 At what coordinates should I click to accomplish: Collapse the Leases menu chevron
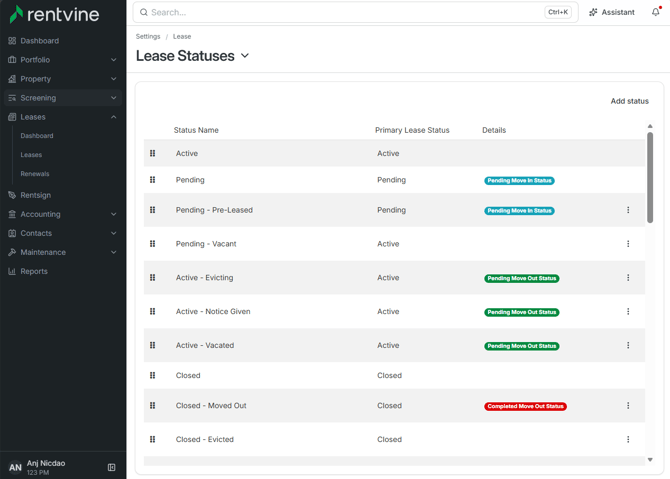coord(114,117)
